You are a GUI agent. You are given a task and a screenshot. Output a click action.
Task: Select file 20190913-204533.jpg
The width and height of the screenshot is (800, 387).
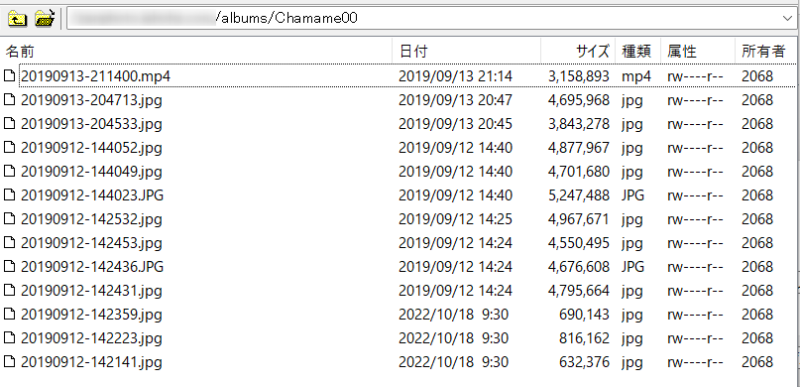pyautogui.click(x=91, y=124)
